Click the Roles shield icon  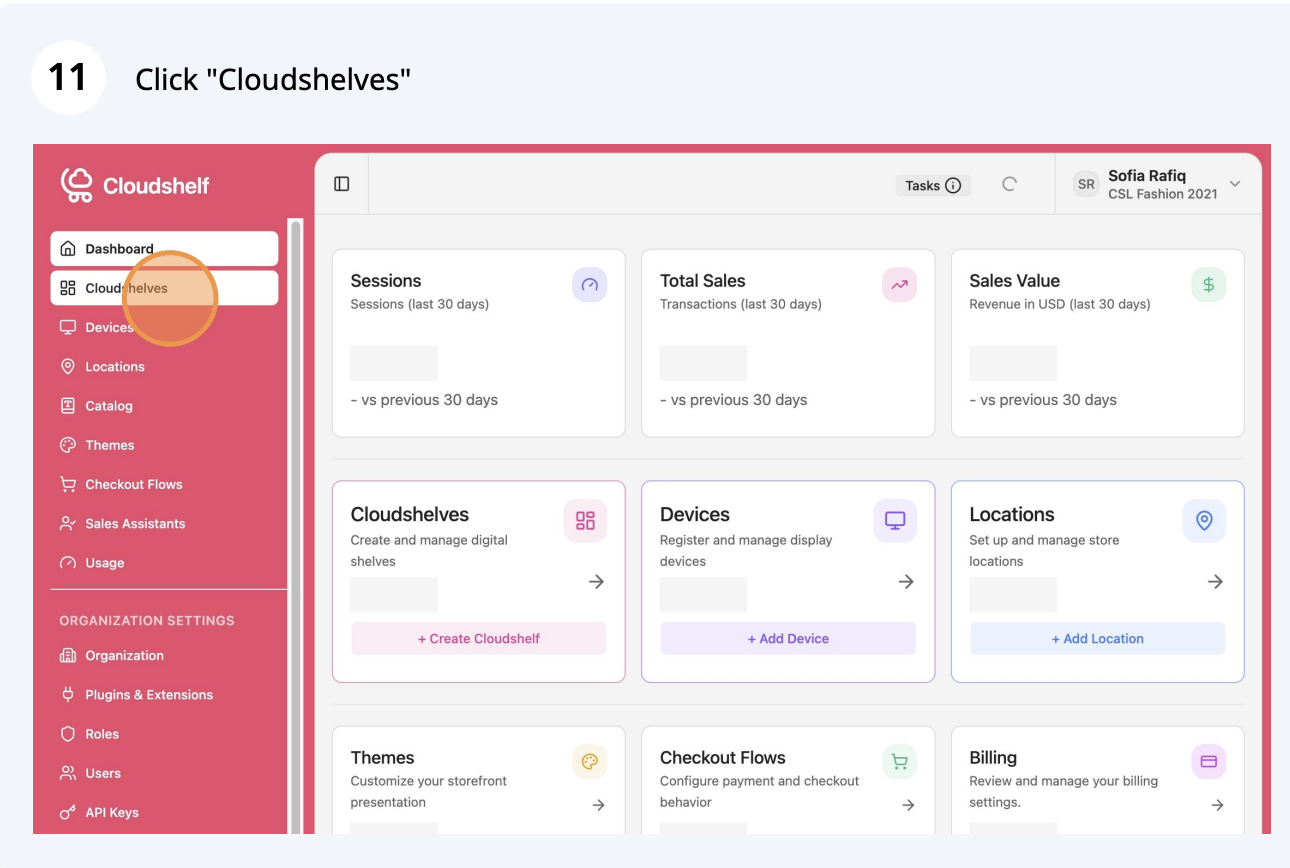[68, 734]
